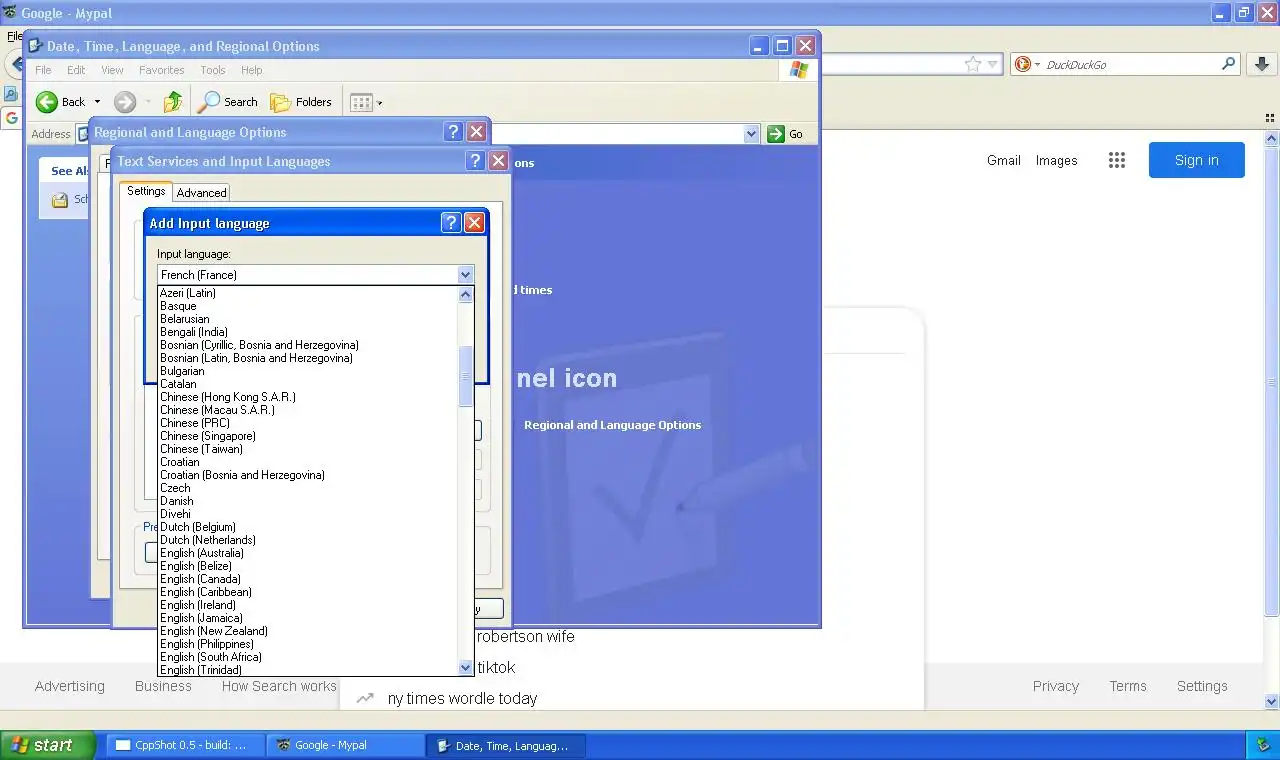Open Google apps grid icon
Screen dimensions: 1280x760
tap(1117, 160)
